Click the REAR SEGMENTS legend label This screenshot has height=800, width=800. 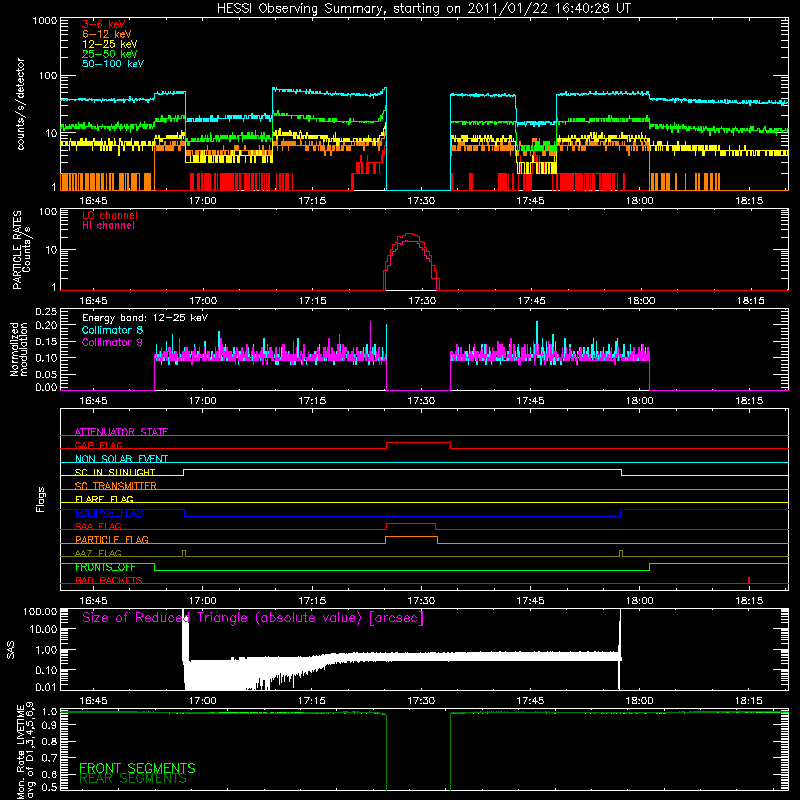click(133, 779)
